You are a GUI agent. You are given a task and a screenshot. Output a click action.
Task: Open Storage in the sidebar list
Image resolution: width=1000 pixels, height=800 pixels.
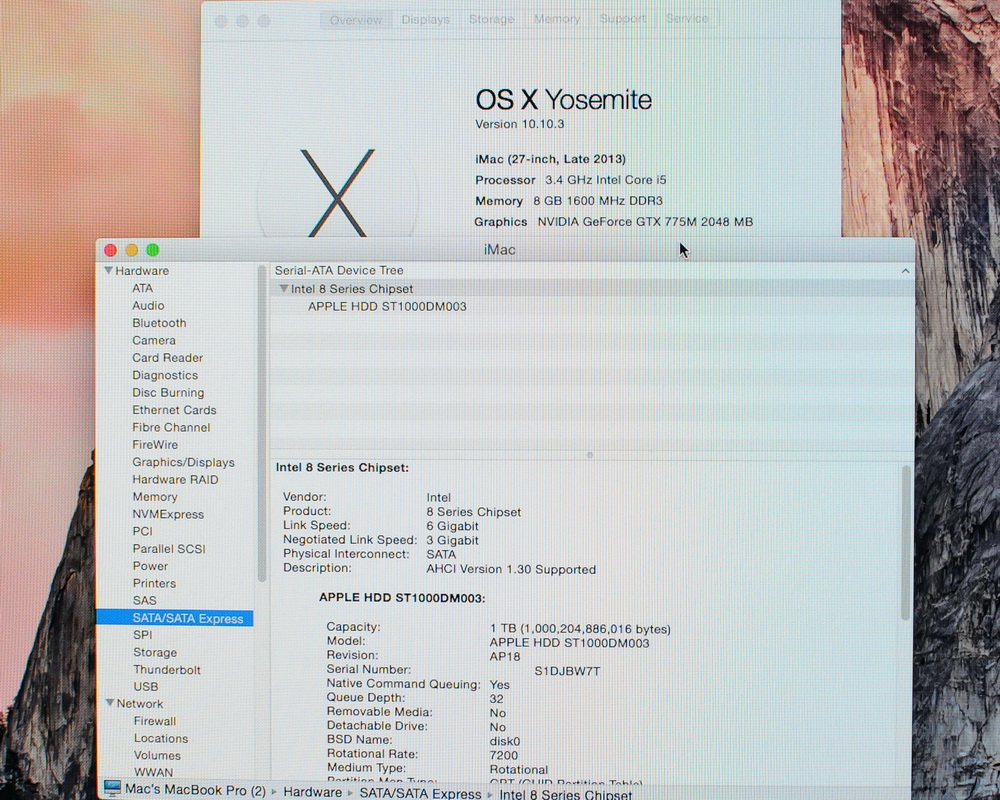[x=155, y=652]
